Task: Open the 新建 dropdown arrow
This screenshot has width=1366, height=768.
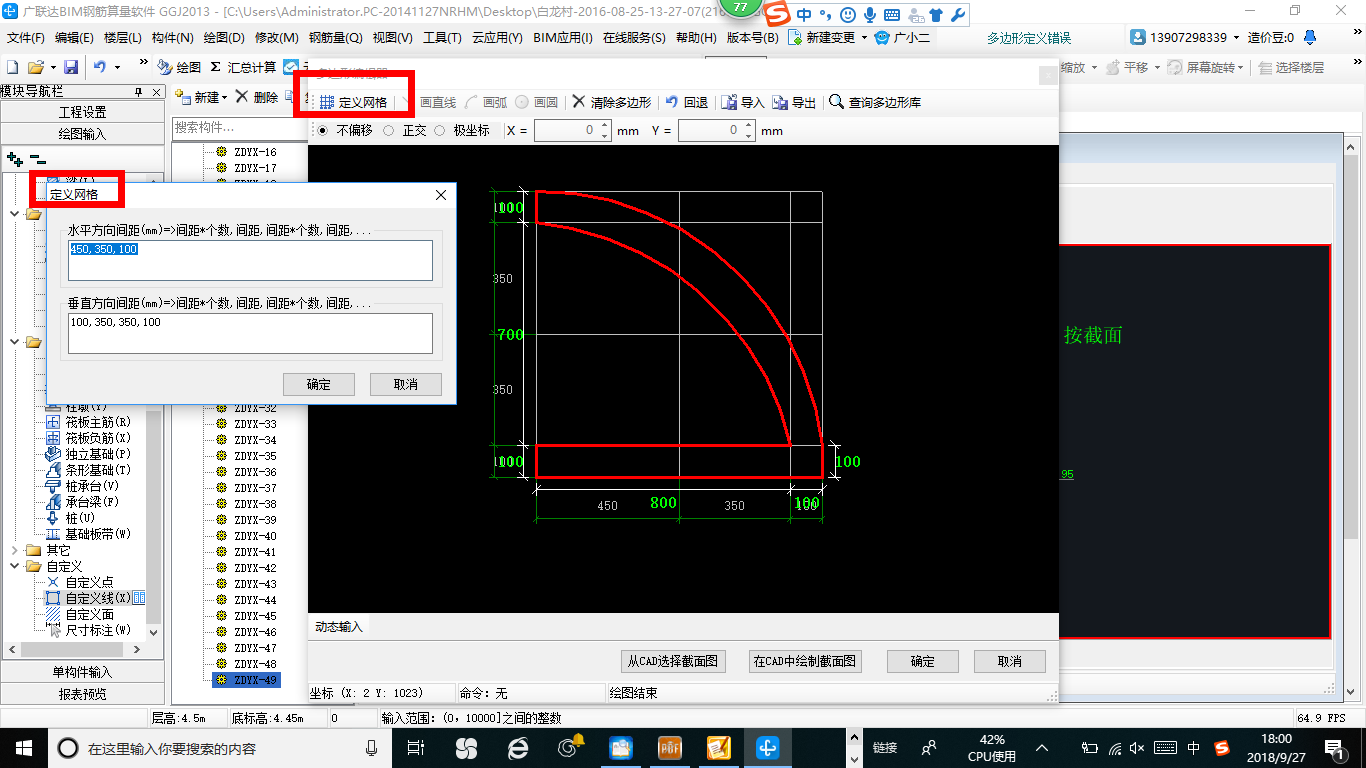Action: pos(225,98)
